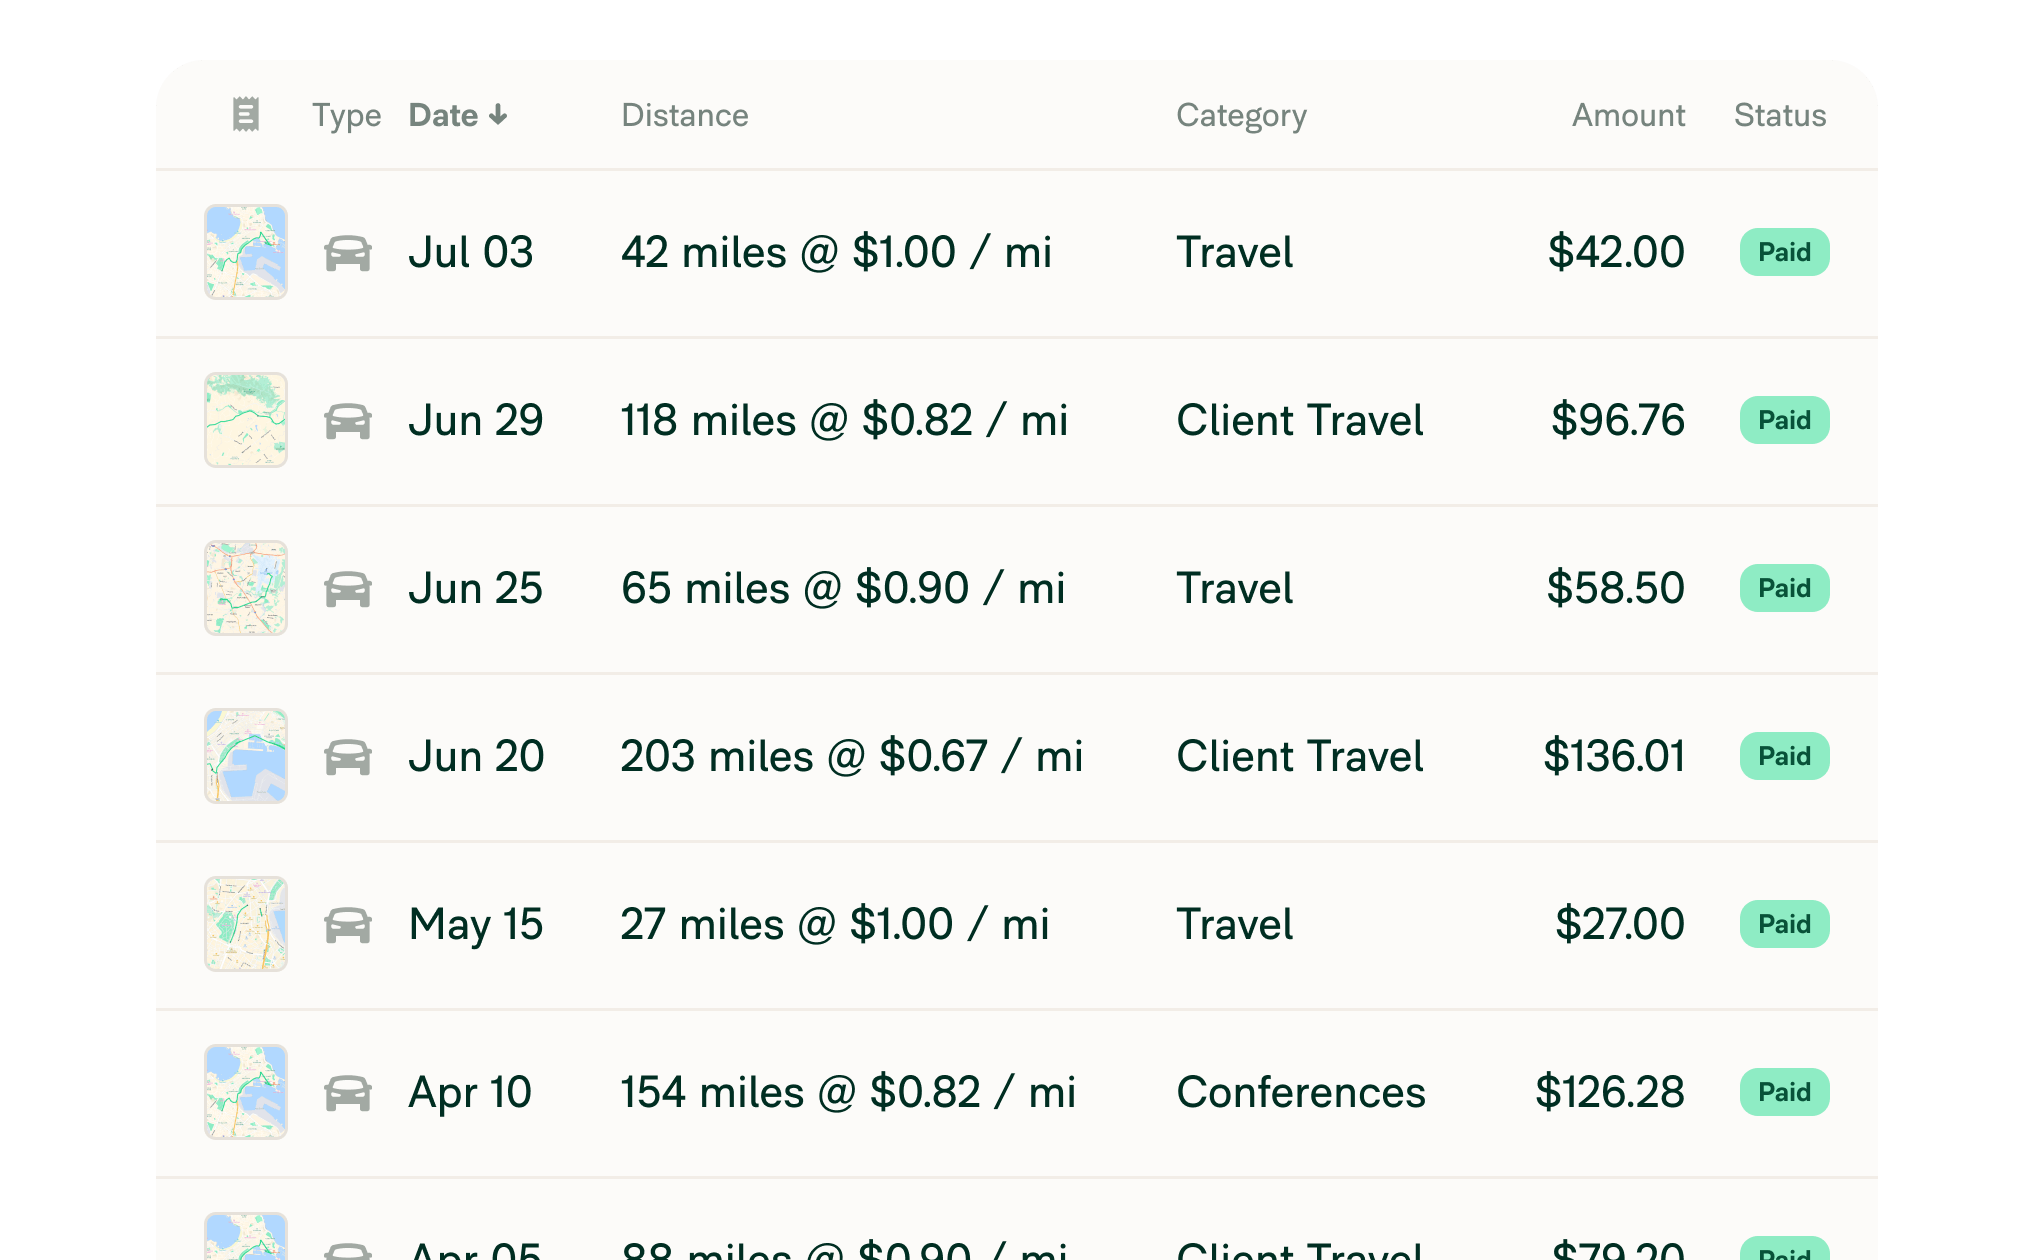Click the car icon for Apr 10 trip

pos(348,1093)
